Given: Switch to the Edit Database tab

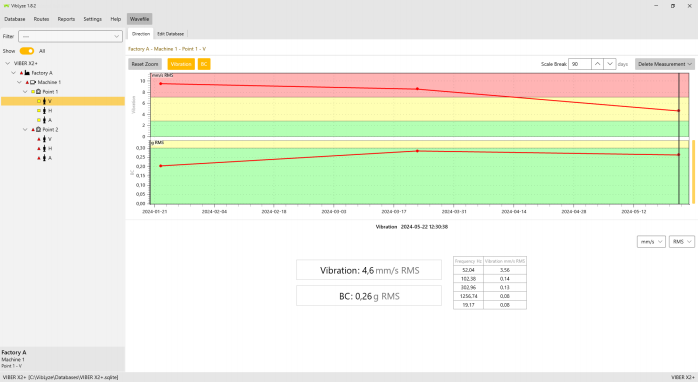Looking at the screenshot, I should click(x=170, y=34).
